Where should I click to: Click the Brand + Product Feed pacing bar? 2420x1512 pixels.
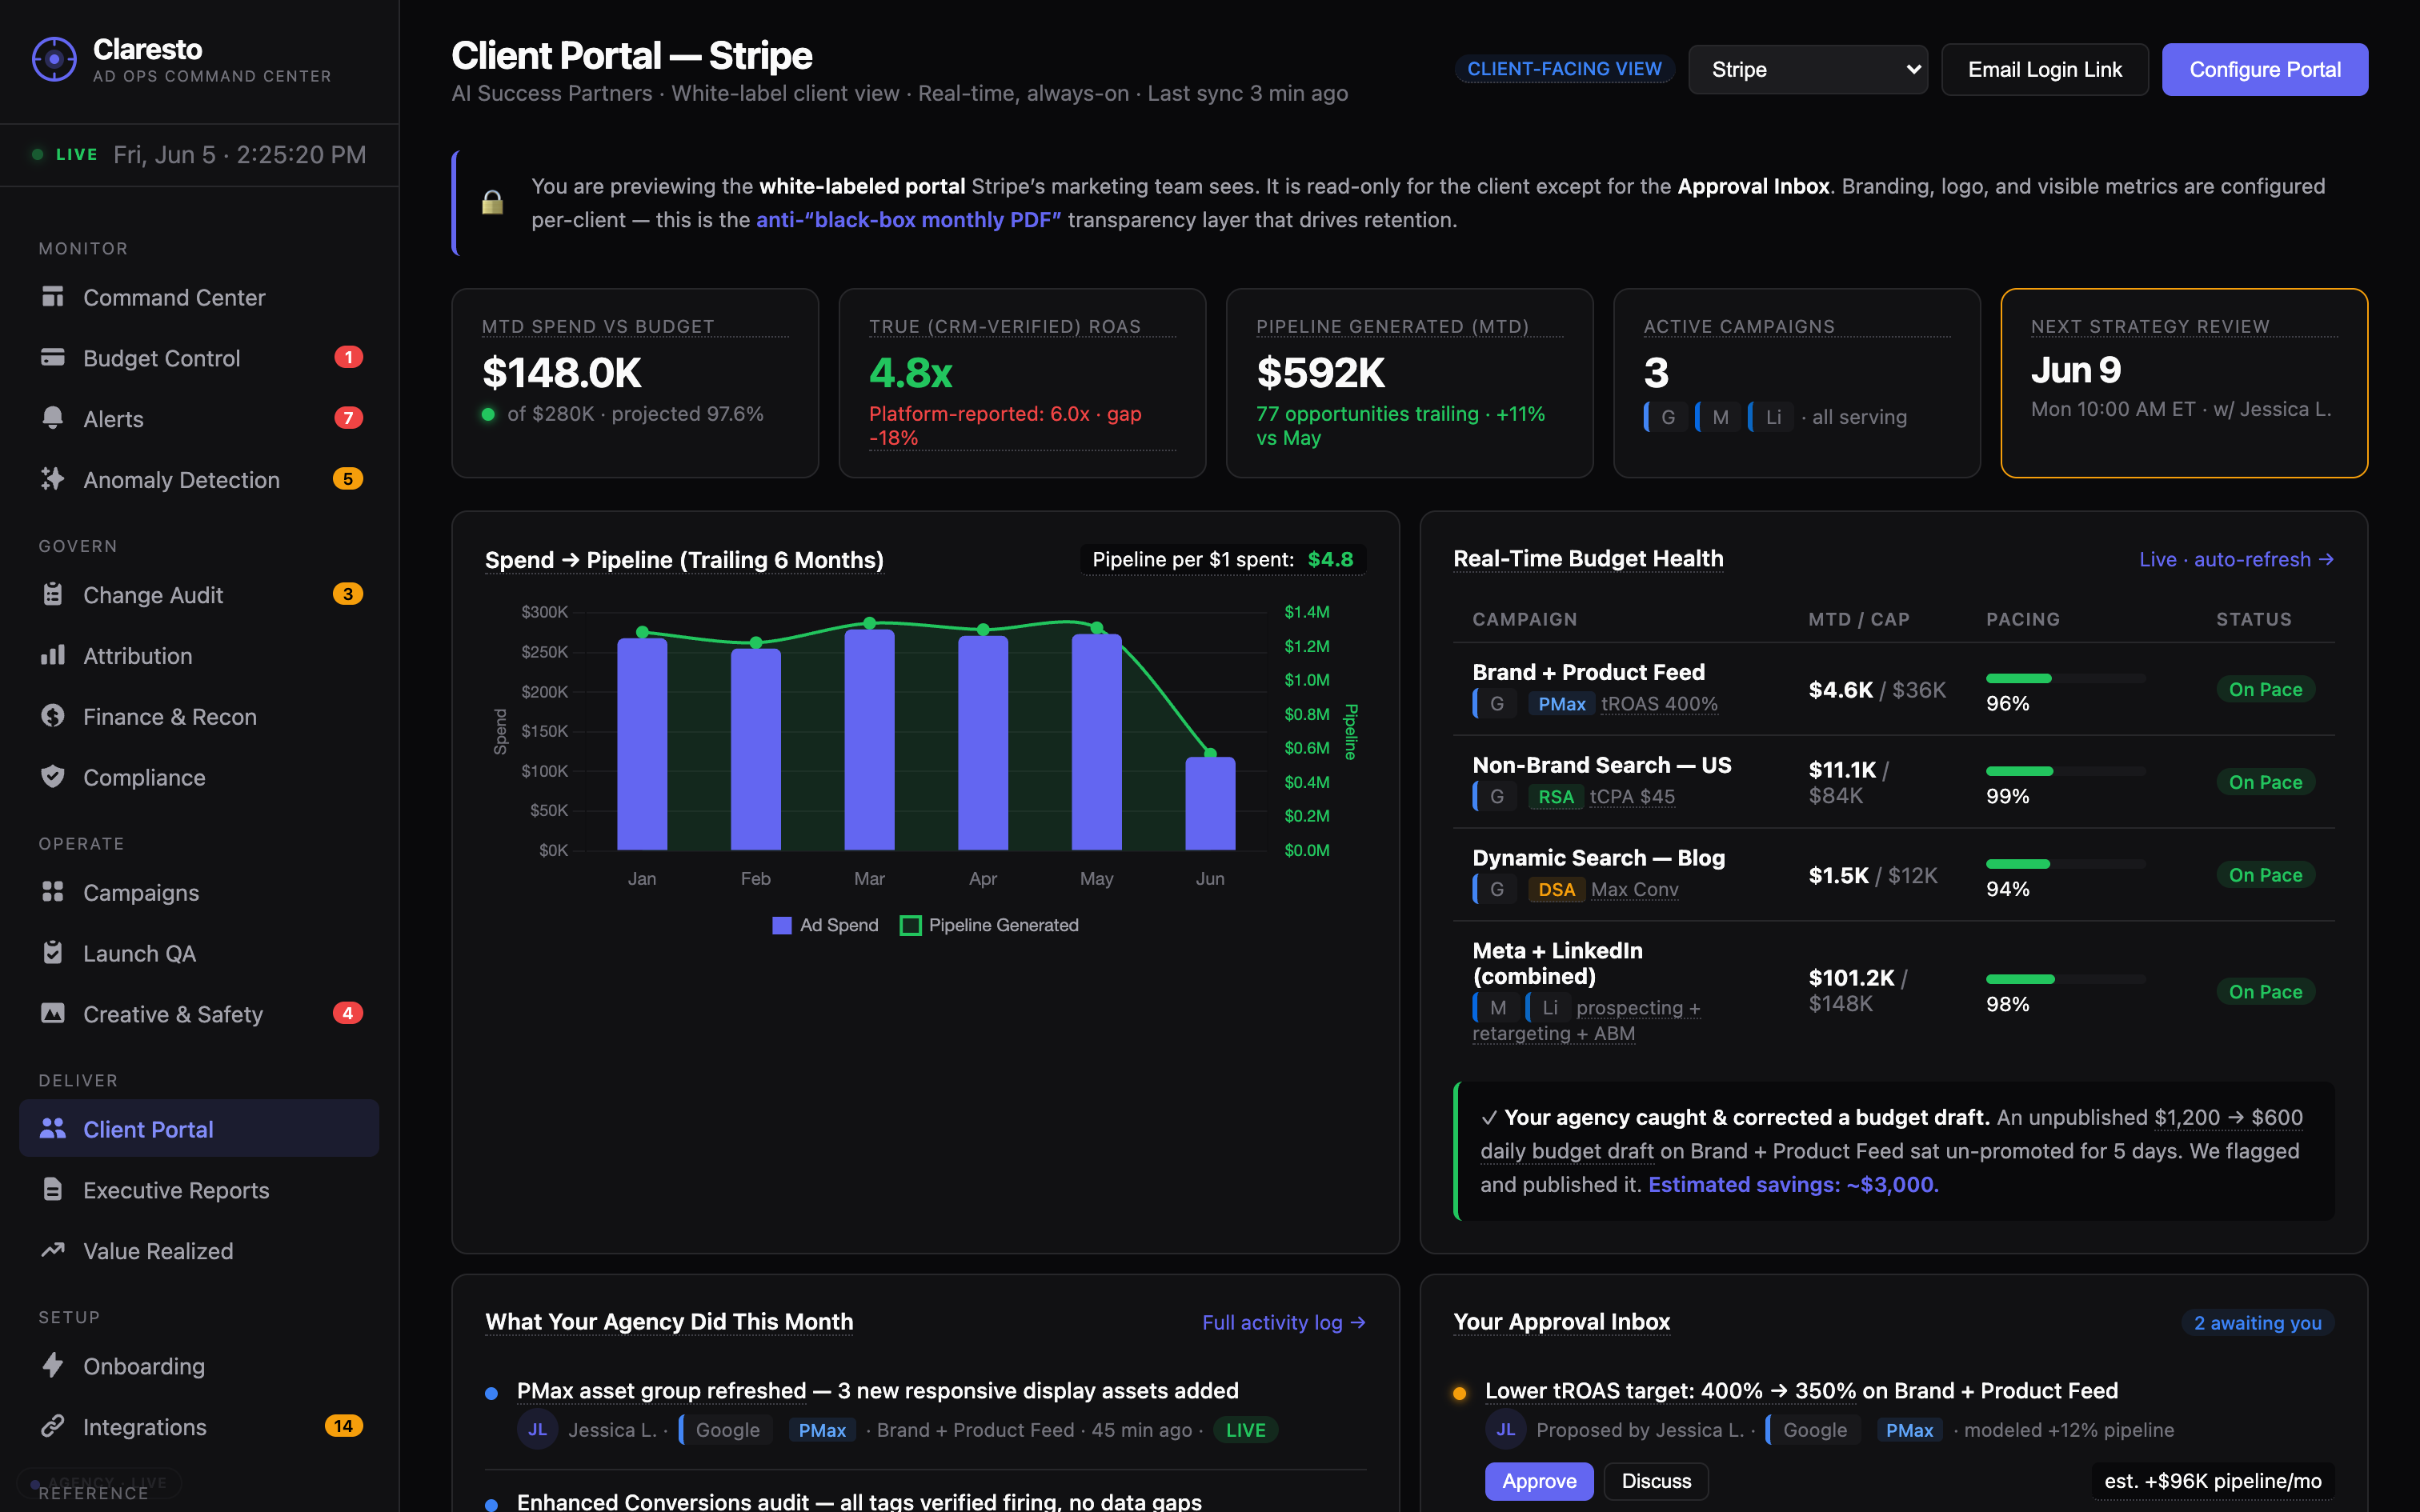click(x=2065, y=678)
